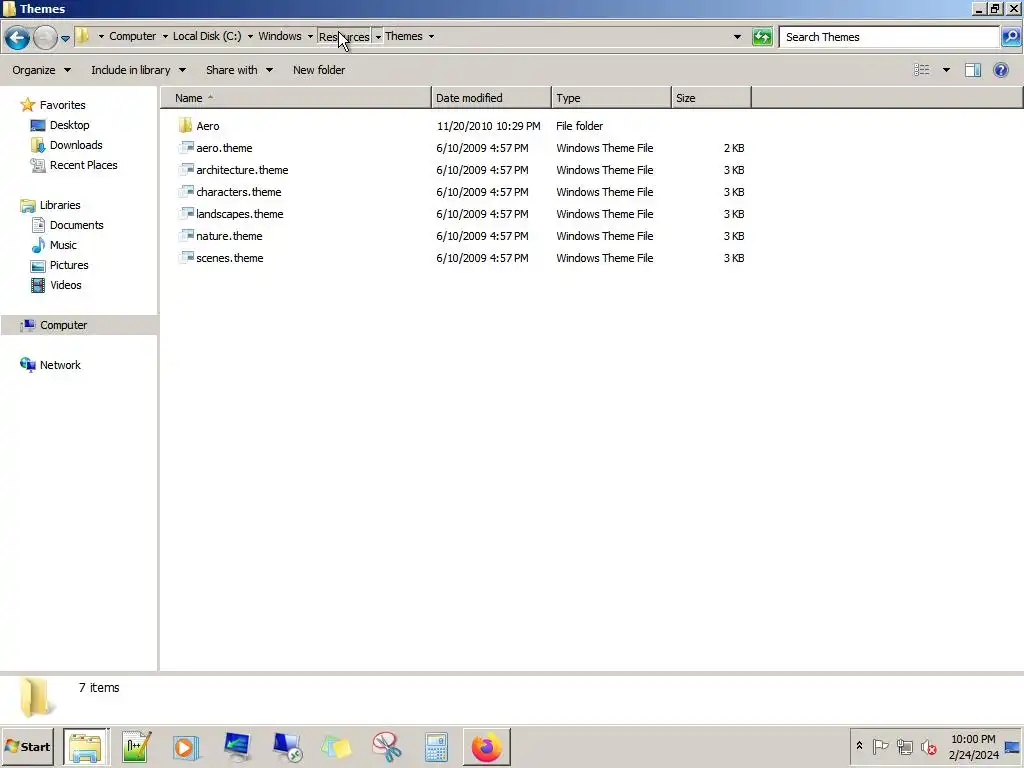Image resolution: width=1024 pixels, height=768 pixels.
Task: Open Calculator from the taskbar
Action: tap(436, 746)
